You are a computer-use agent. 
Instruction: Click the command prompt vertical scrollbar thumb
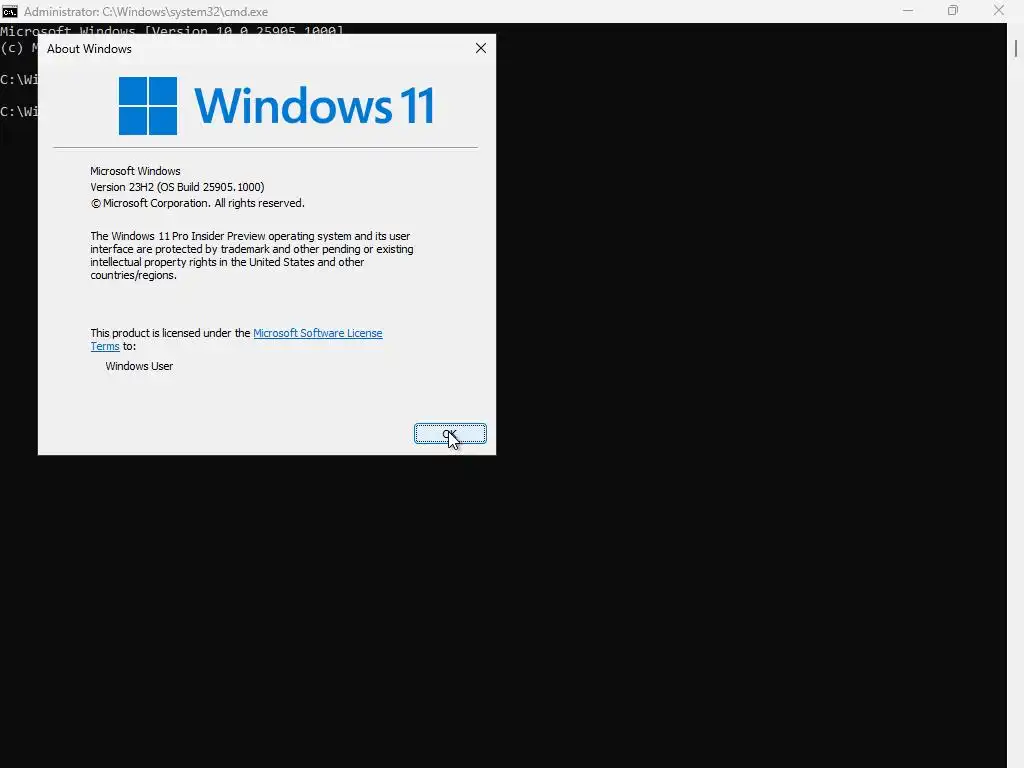(x=1016, y=49)
